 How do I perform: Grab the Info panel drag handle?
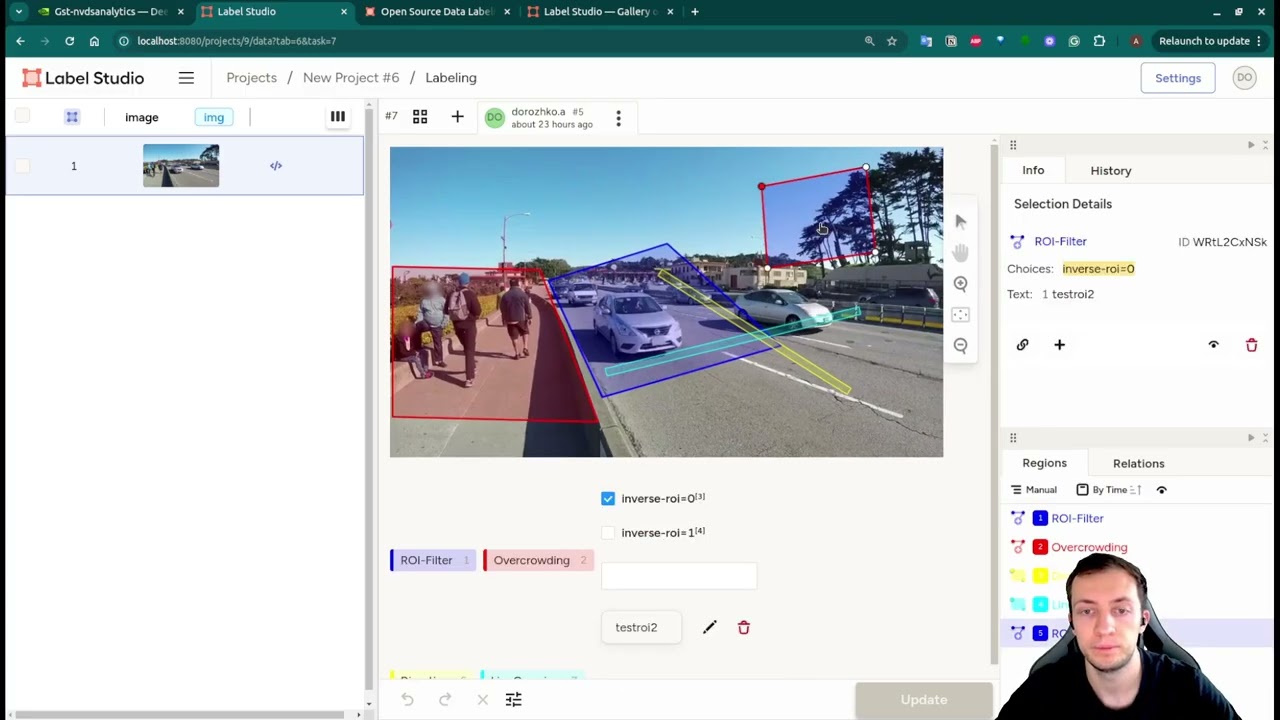(1013, 145)
